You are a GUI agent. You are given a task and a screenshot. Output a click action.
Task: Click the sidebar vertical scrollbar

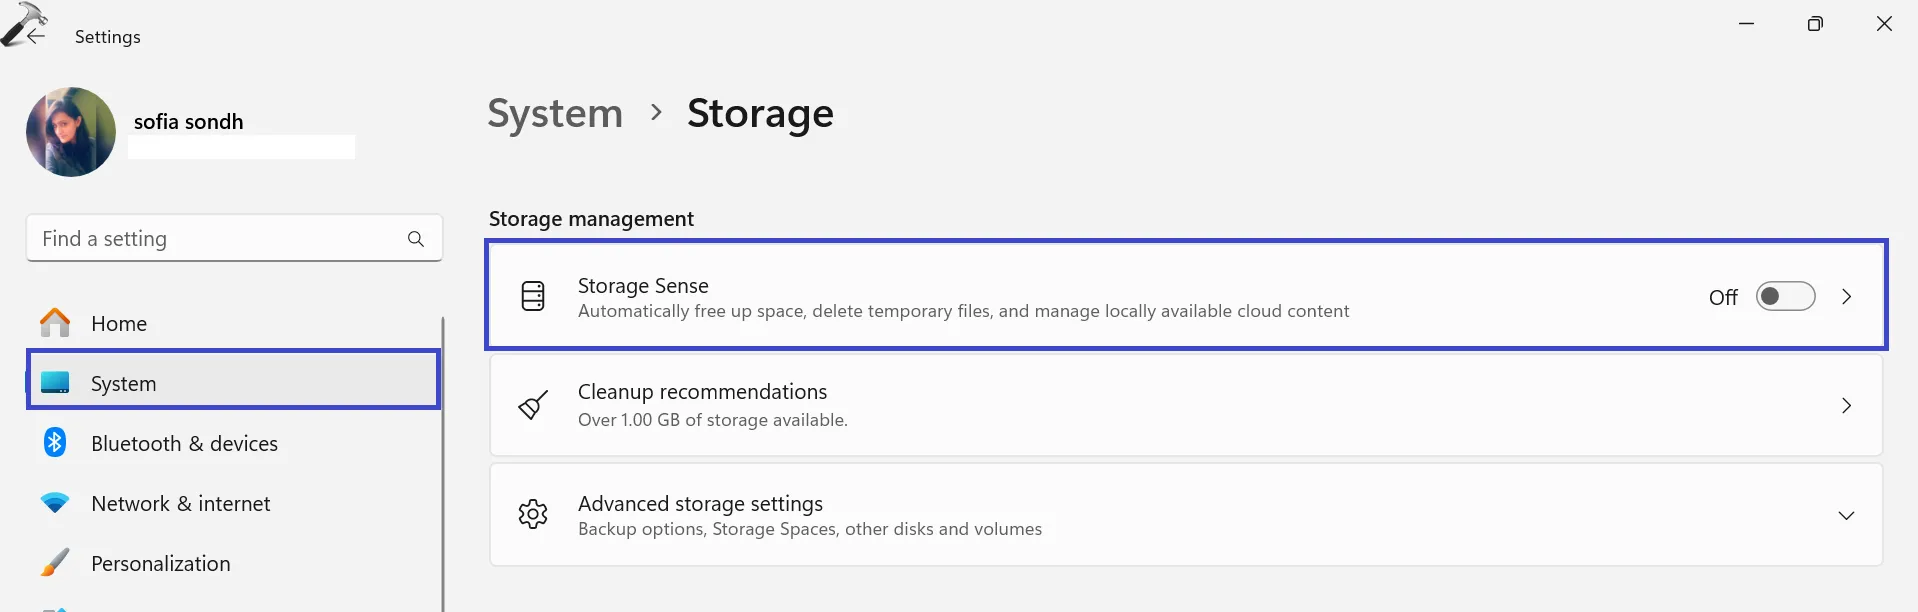pos(443,460)
